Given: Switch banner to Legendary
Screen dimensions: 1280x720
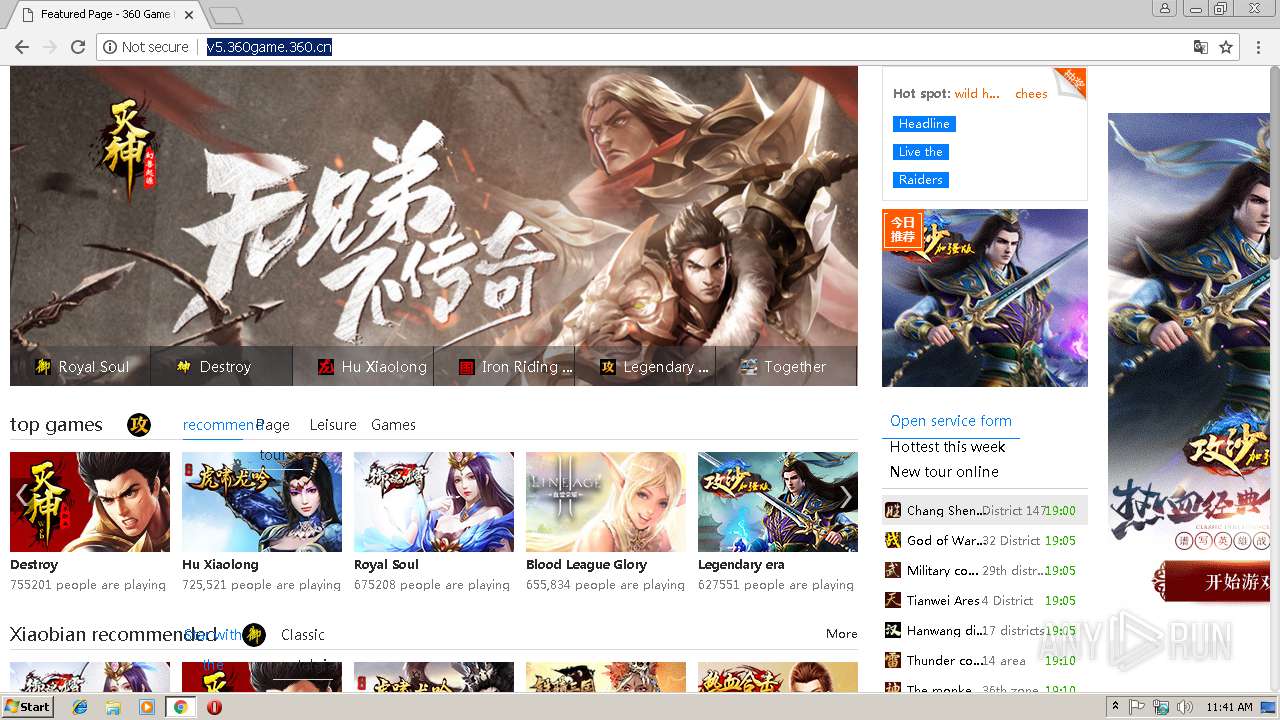Looking at the screenshot, I should pos(646,367).
